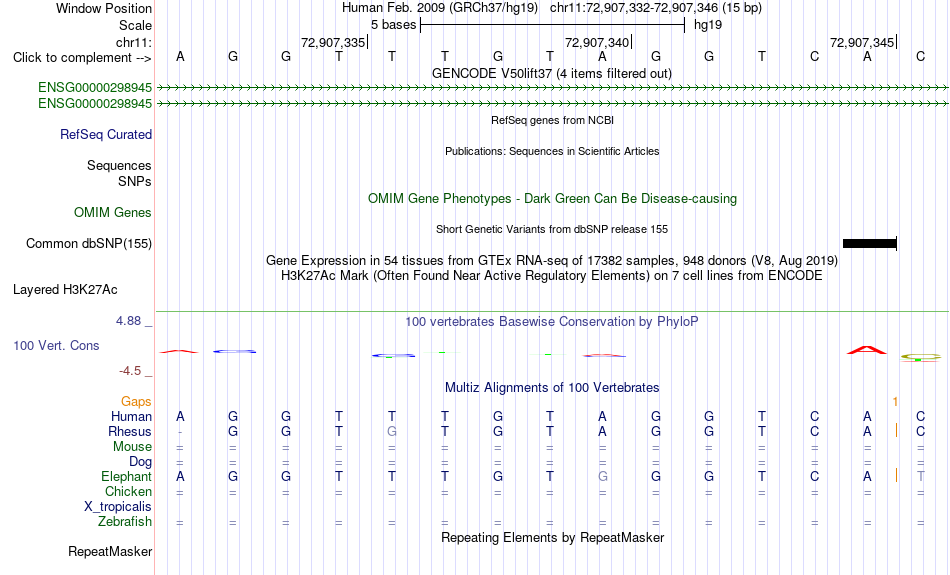Image resolution: width=950 pixels, height=575 pixels.
Task: Open the OMIM Genes track label
Action: pos(113,213)
